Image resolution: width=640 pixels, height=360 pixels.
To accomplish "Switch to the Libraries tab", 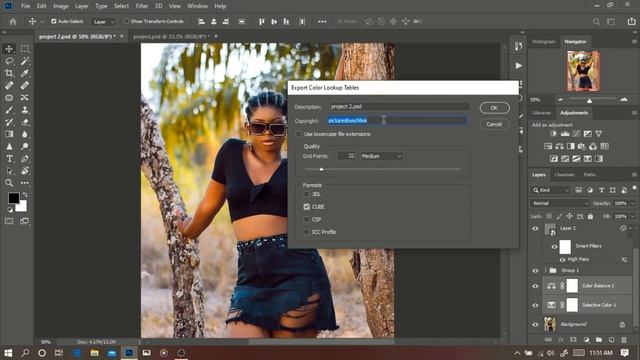I will pos(541,113).
